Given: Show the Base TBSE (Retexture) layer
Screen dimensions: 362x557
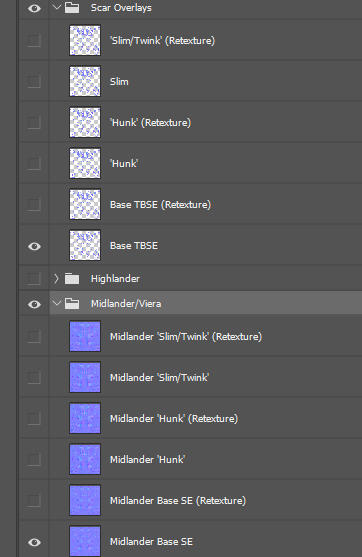Looking at the screenshot, I should point(34,205).
